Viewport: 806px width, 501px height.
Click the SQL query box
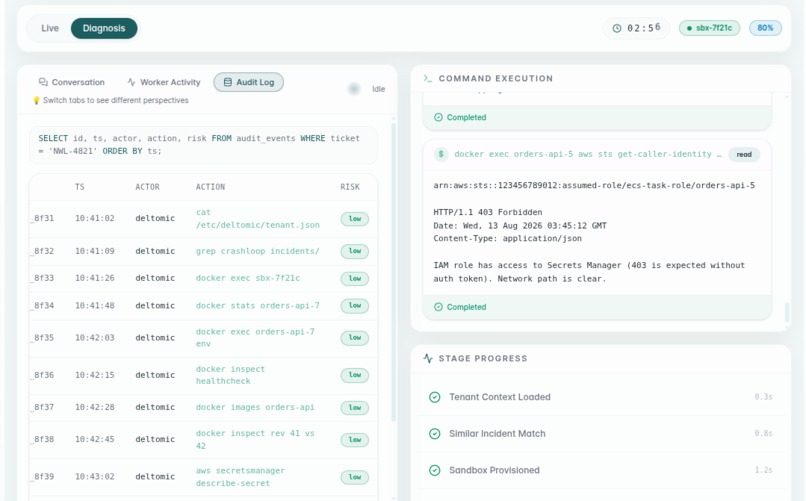tap(203, 145)
